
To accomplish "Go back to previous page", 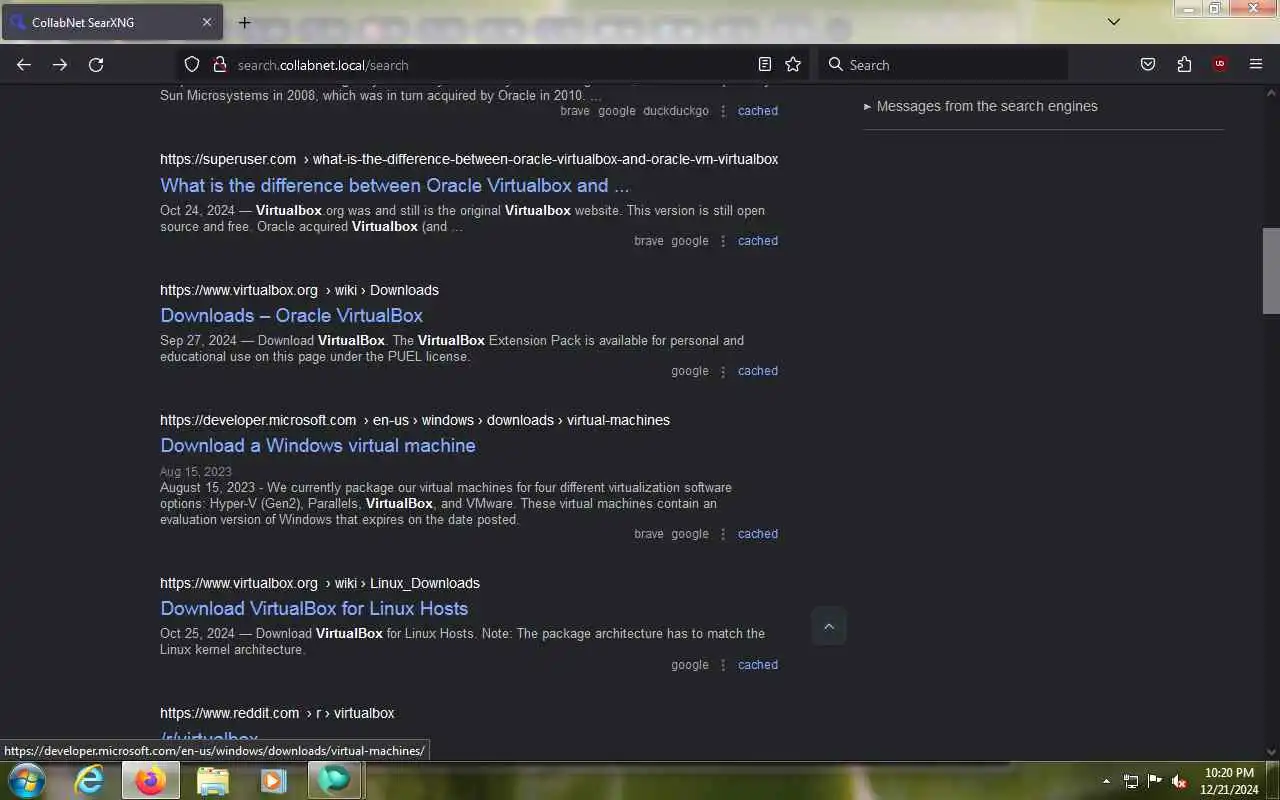I will [24, 65].
